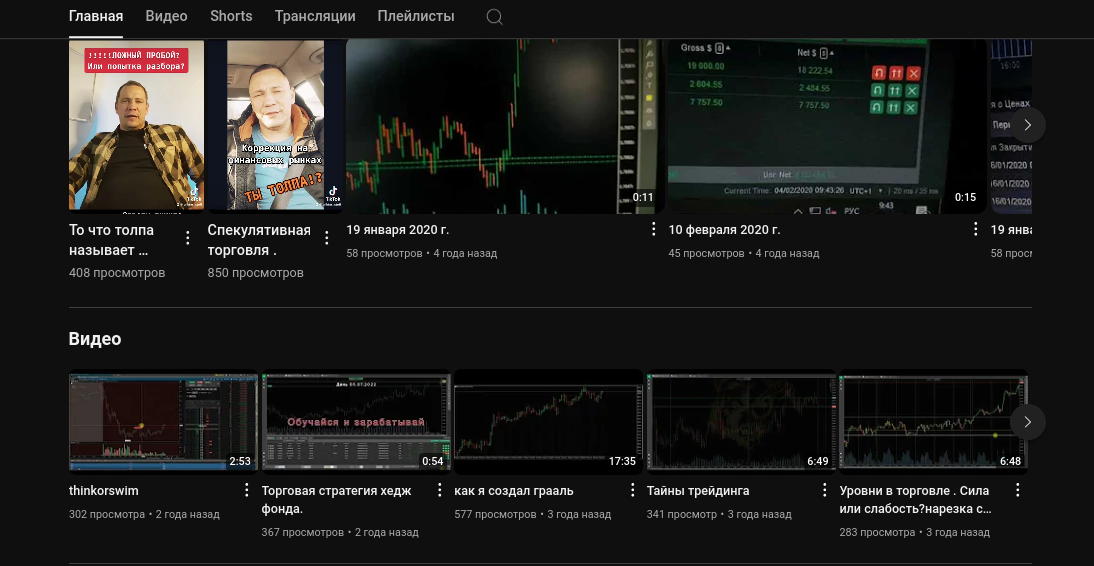
Task: Open options for Торговая стратегия хедж фонда video
Action: pos(439,490)
